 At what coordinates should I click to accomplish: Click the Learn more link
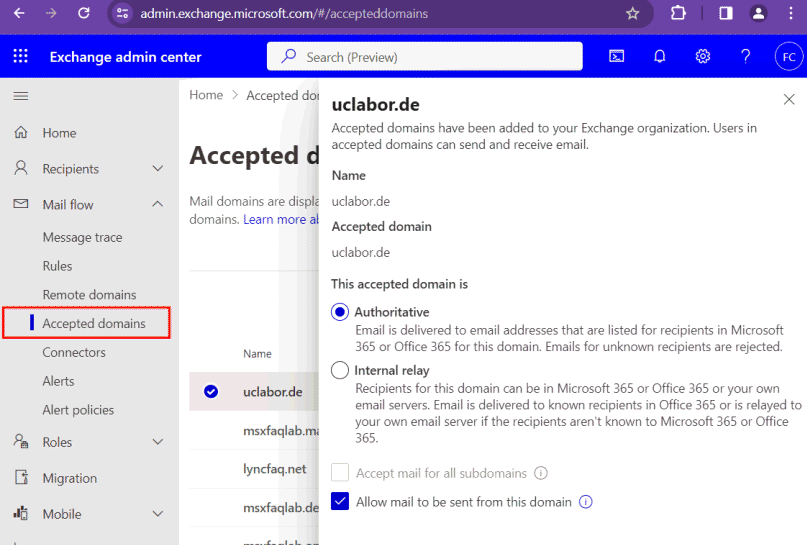[x=281, y=219]
